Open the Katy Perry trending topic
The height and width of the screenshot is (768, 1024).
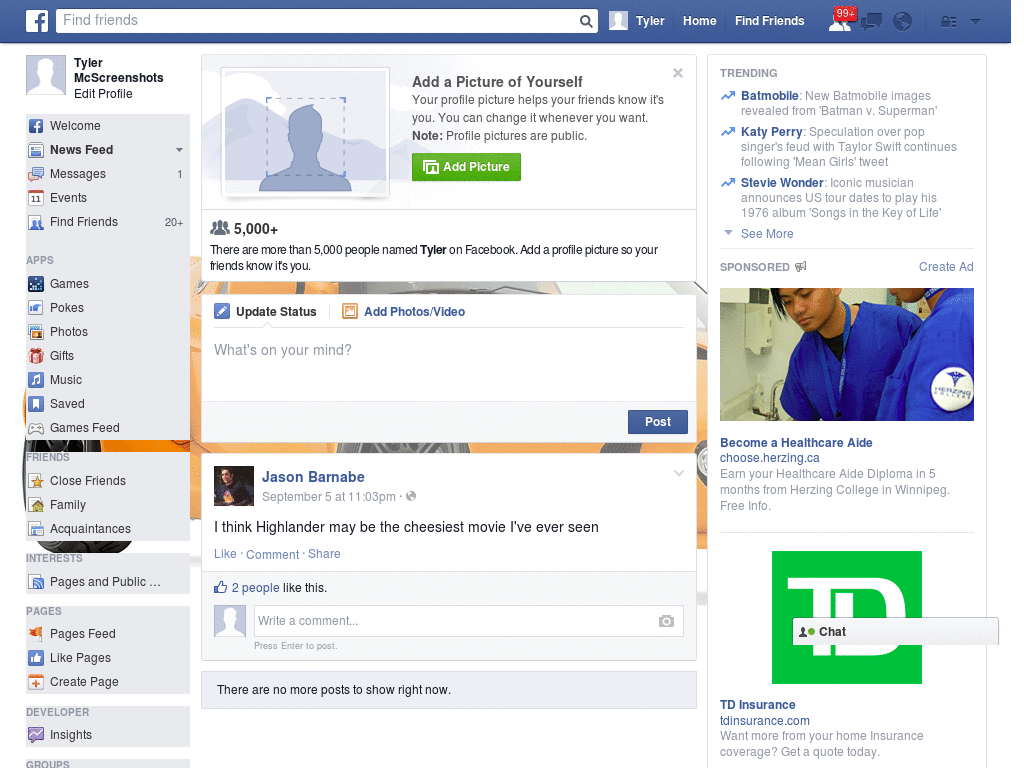pos(771,132)
